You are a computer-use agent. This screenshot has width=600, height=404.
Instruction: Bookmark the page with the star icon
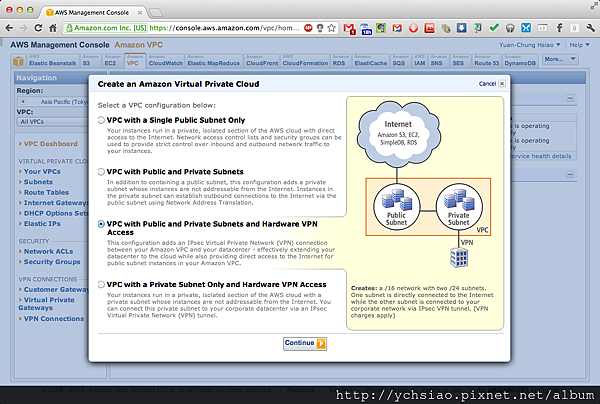click(332, 28)
